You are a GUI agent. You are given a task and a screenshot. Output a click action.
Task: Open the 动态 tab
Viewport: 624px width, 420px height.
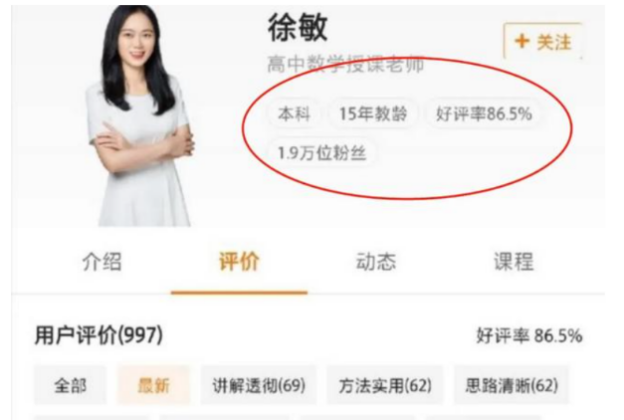376,262
